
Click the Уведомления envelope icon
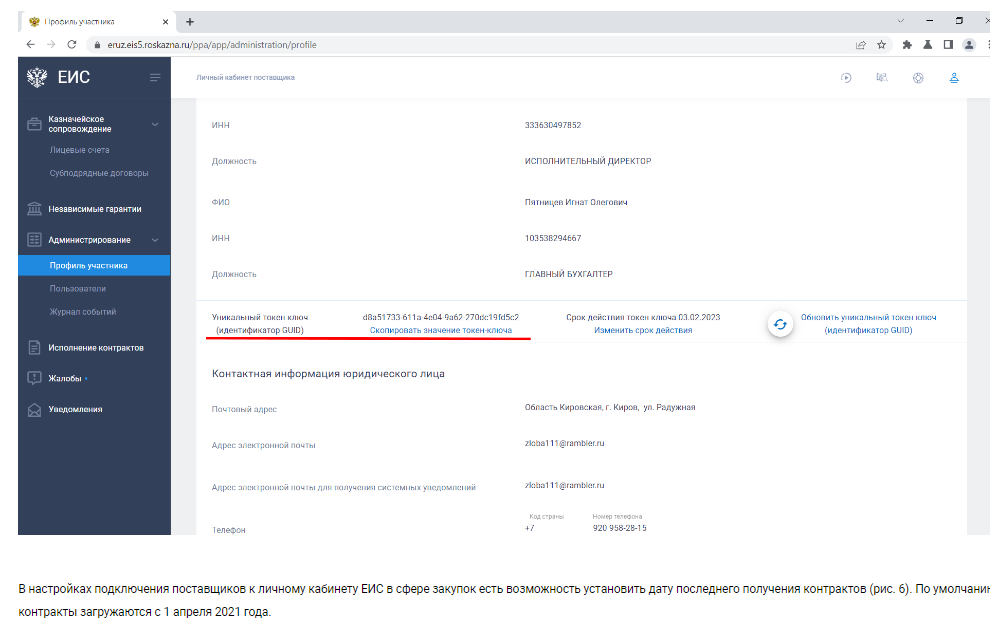35,410
